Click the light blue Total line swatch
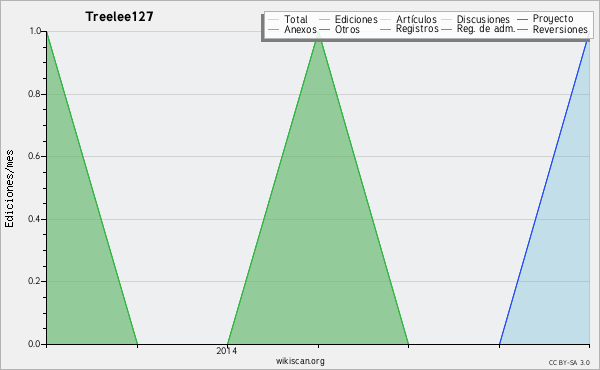Viewport: 600px width, 370px height. click(x=273, y=20)
